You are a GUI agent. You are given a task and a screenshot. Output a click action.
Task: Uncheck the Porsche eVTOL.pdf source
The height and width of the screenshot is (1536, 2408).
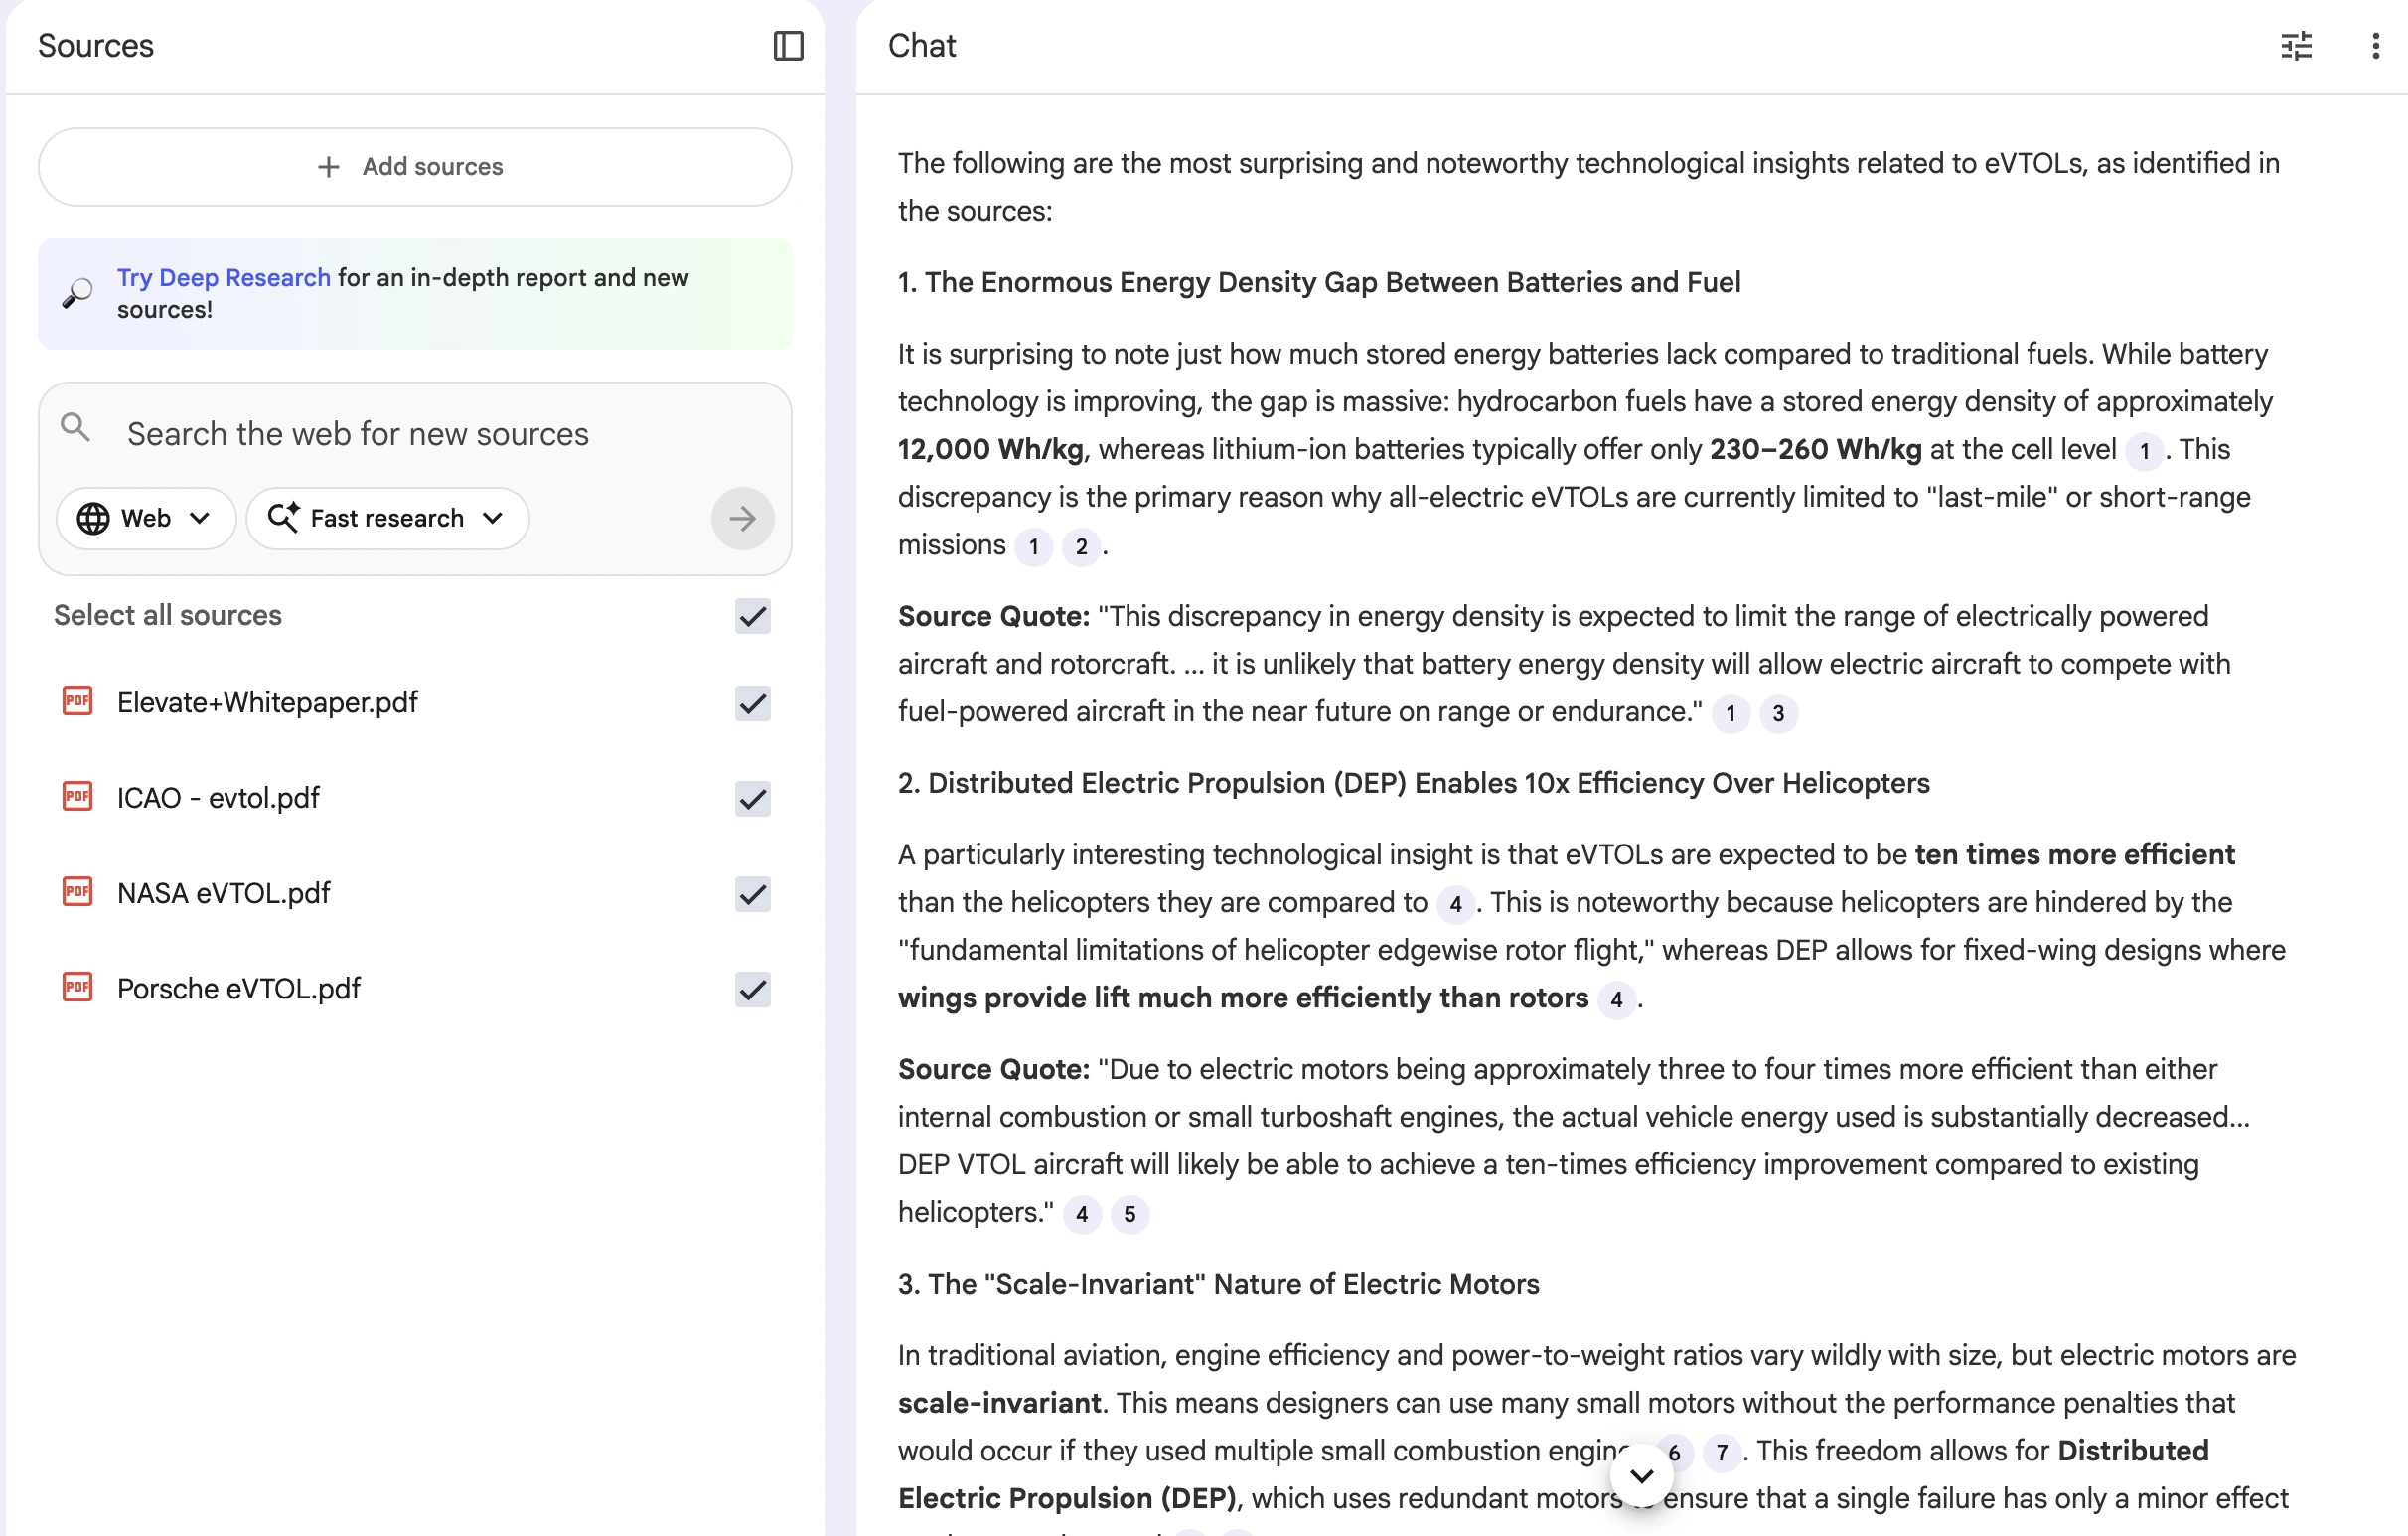tap(752, 989)
